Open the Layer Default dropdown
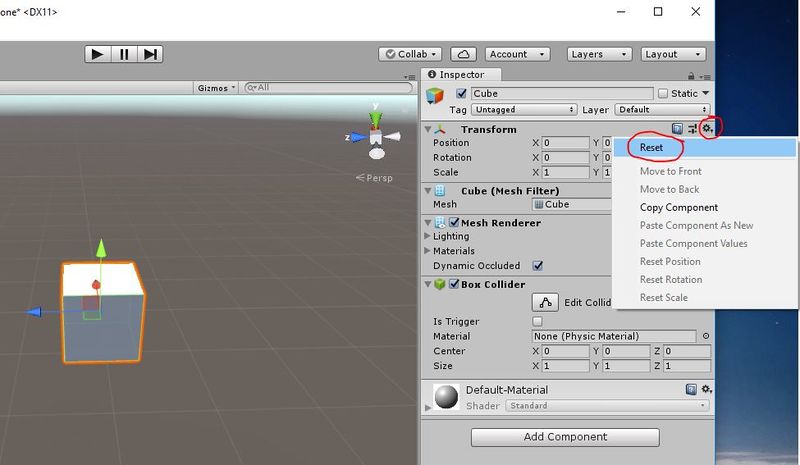Viewport: 800px width, 465px height. (x=662, y=109)
